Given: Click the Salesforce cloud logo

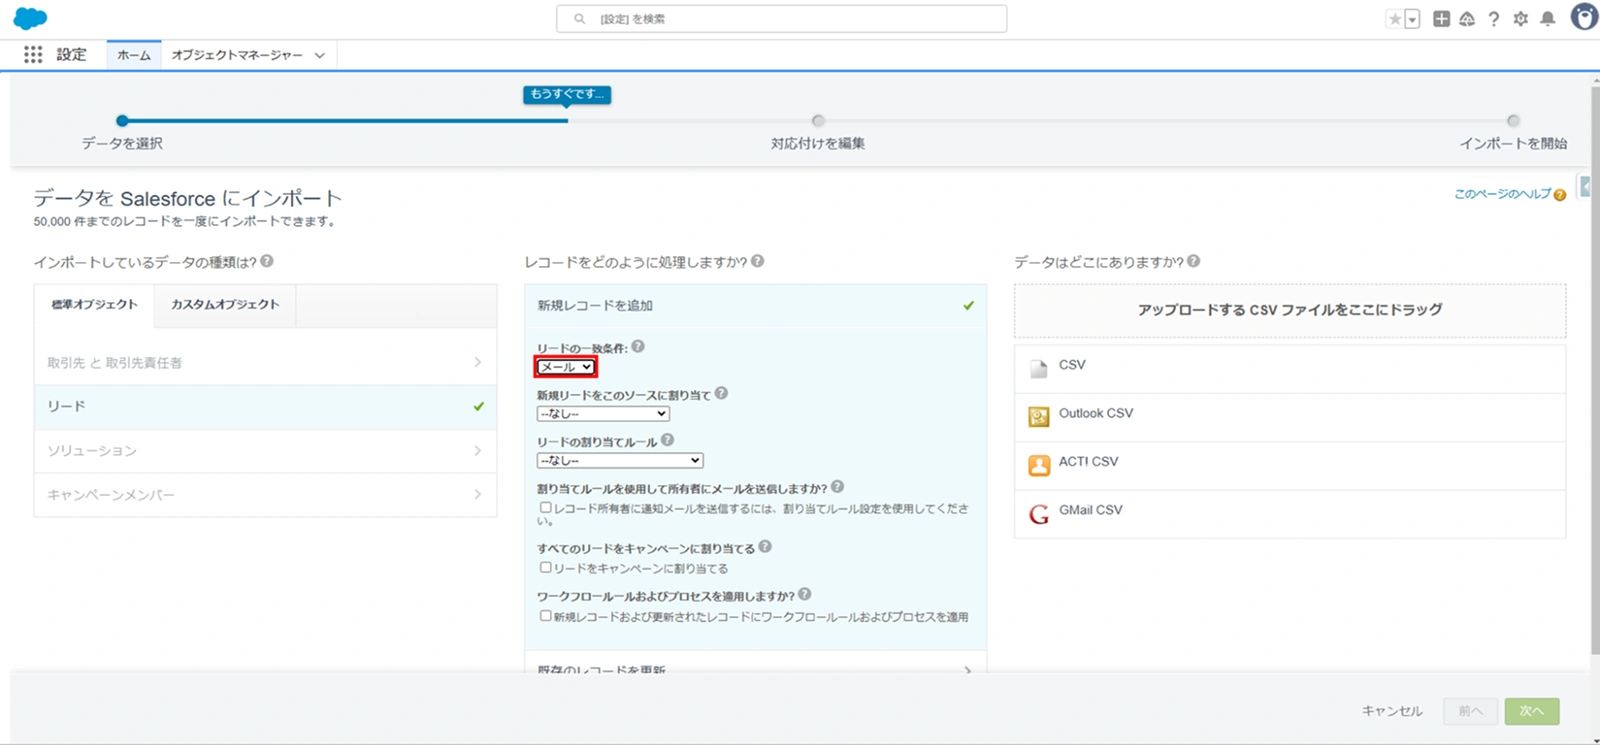Looking at the screenshot, I should 30,18.
